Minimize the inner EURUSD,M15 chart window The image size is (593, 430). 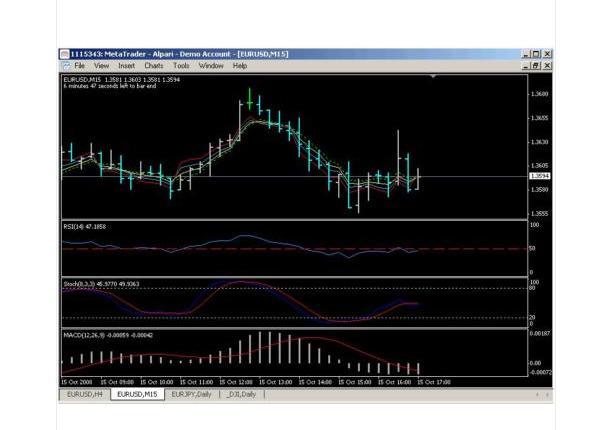[x=526, y=66]
